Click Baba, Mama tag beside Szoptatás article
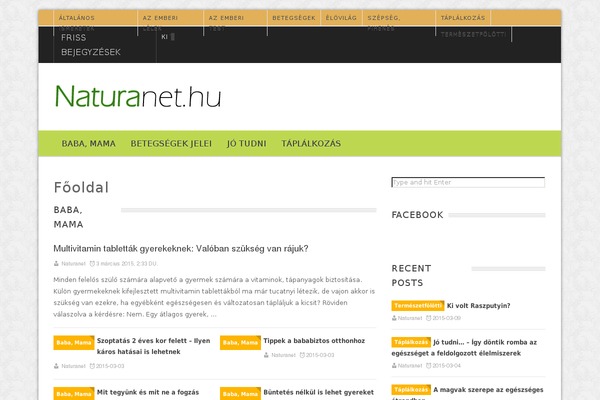The width and height of the screenshot is (600, 400). tap(73, 343)
